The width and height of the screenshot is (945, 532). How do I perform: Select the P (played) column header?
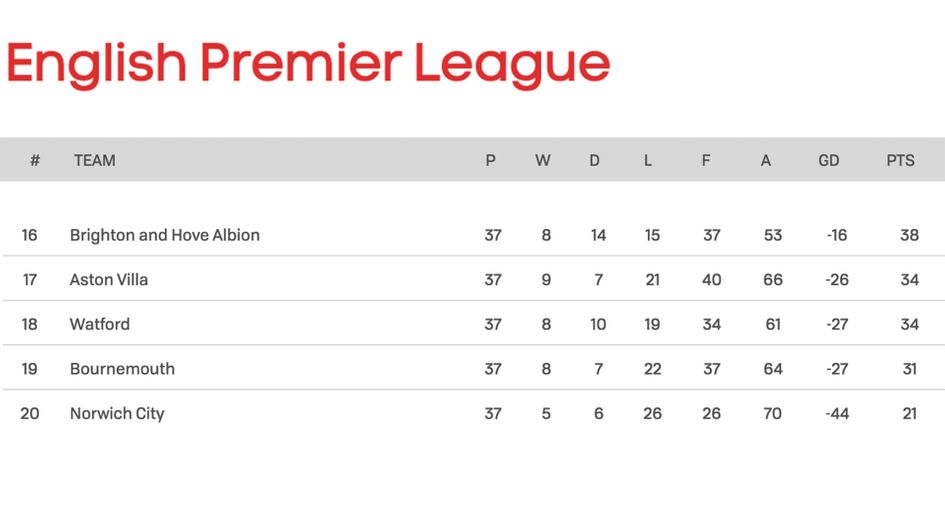click(490, 160)
